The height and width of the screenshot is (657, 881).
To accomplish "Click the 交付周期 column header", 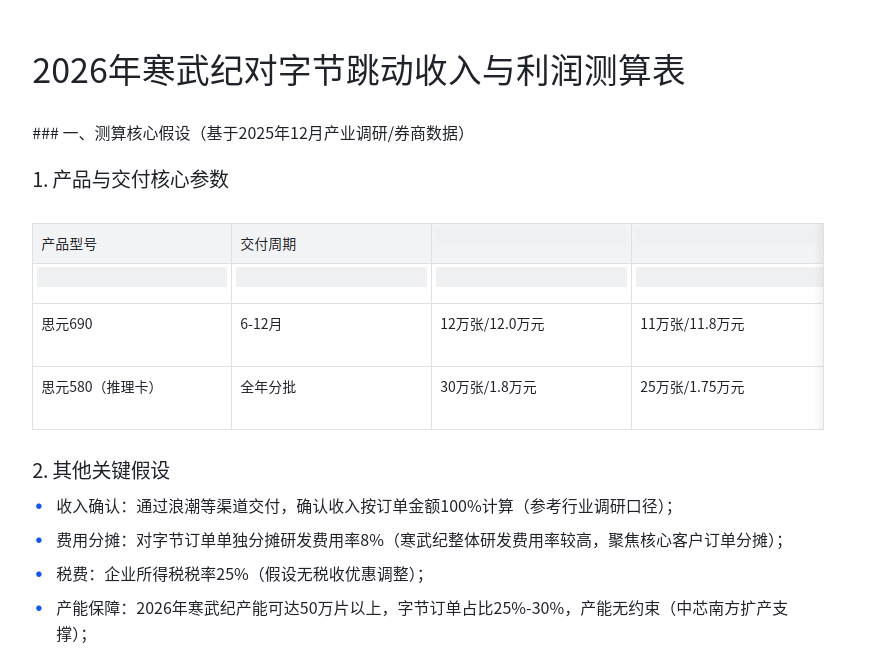I will click(268, 244).
